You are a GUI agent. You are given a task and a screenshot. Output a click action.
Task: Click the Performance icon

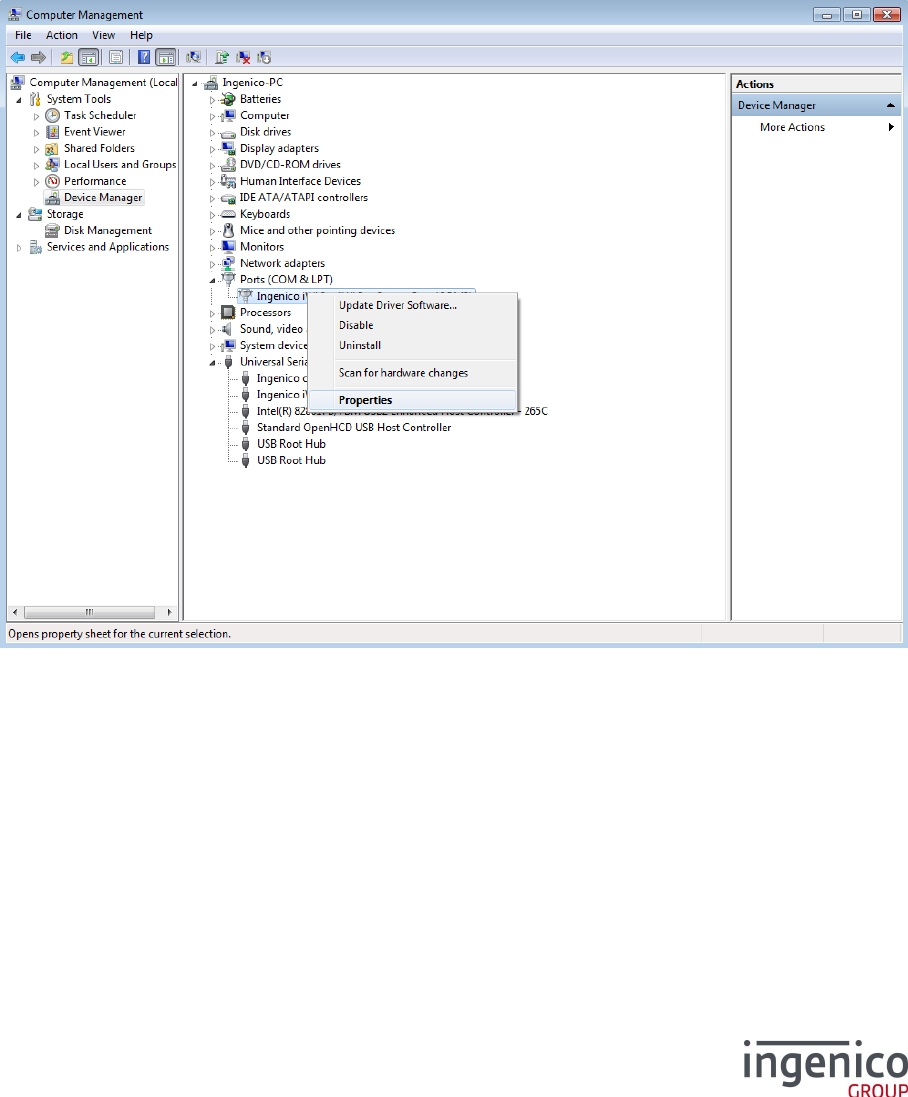point(52,181)
